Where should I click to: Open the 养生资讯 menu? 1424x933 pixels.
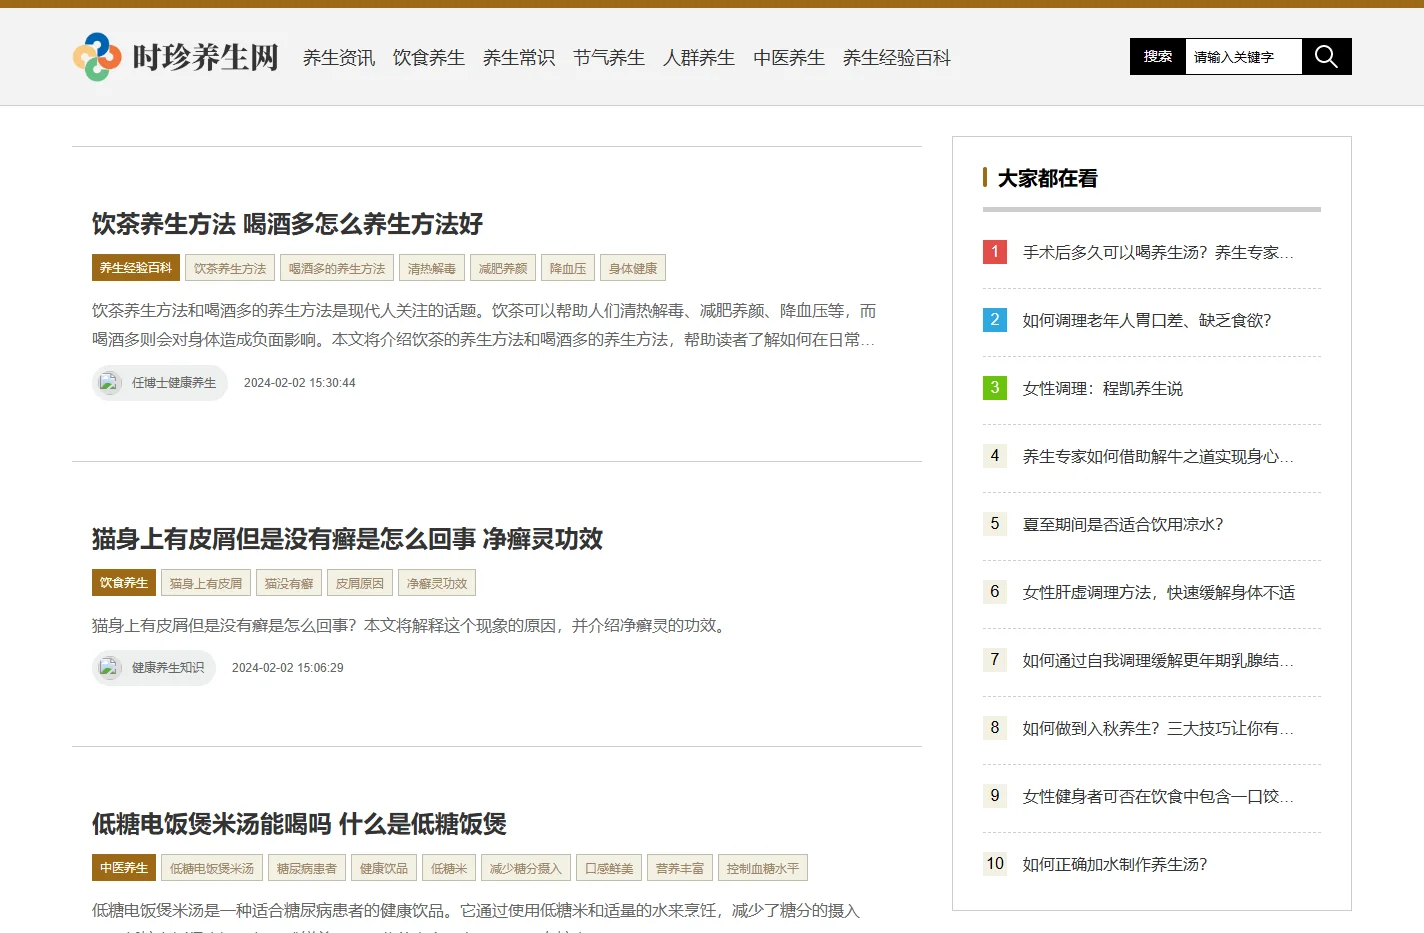339,58
